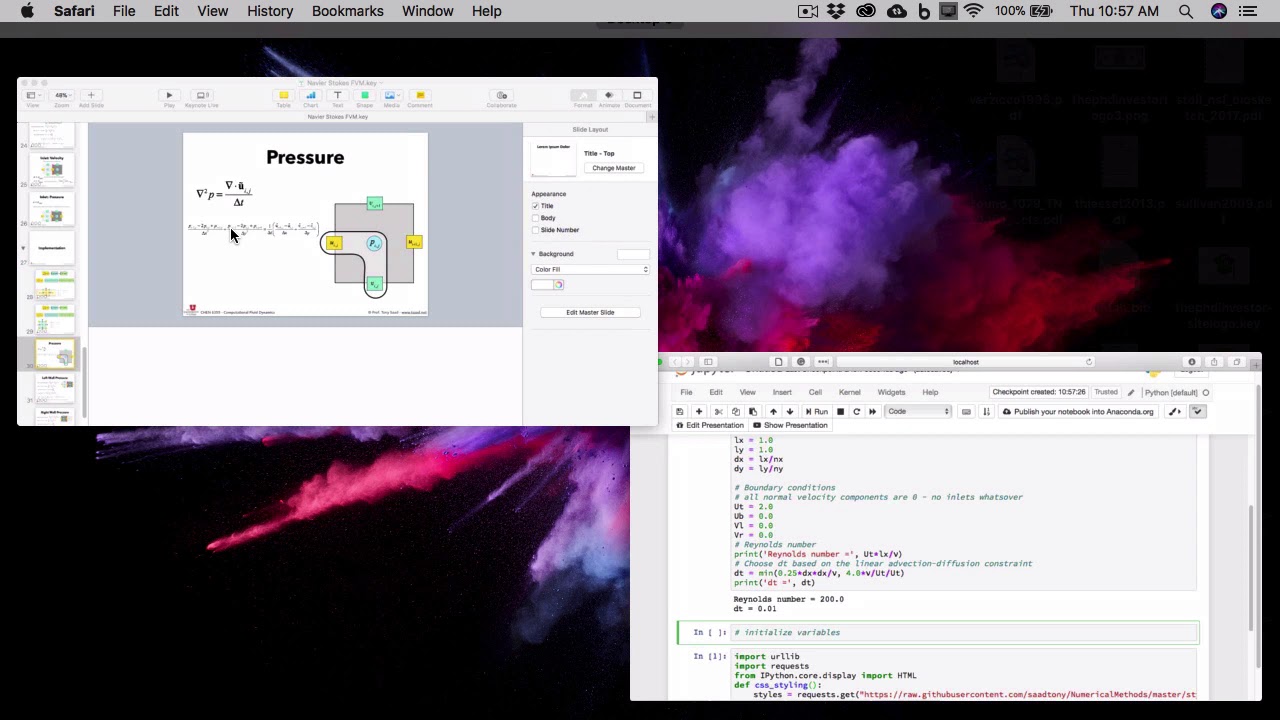Open Keynote Live from the toolbar
The width and height of the screenshot is (1280, 720).
tap(202, 96)
